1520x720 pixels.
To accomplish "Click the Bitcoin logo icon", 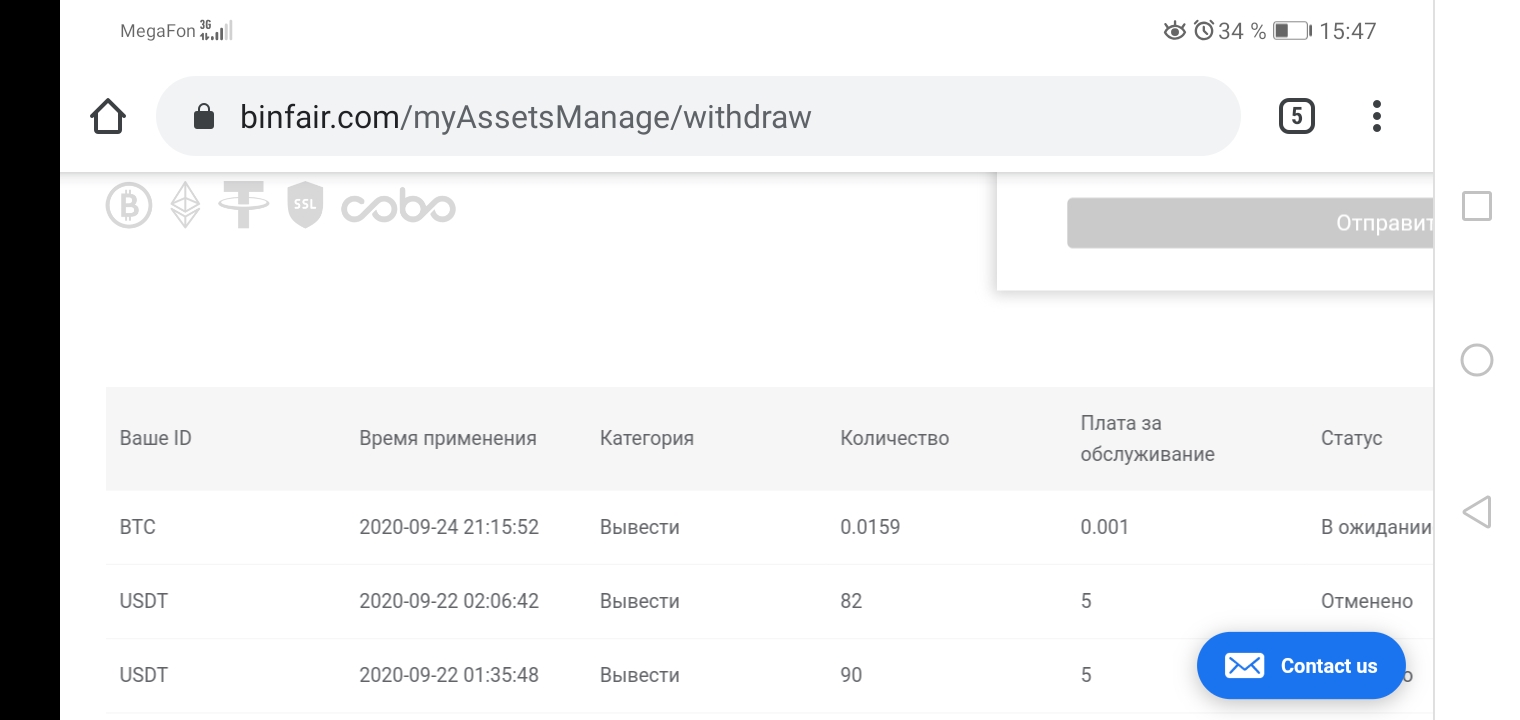I will tap(129, 206).
